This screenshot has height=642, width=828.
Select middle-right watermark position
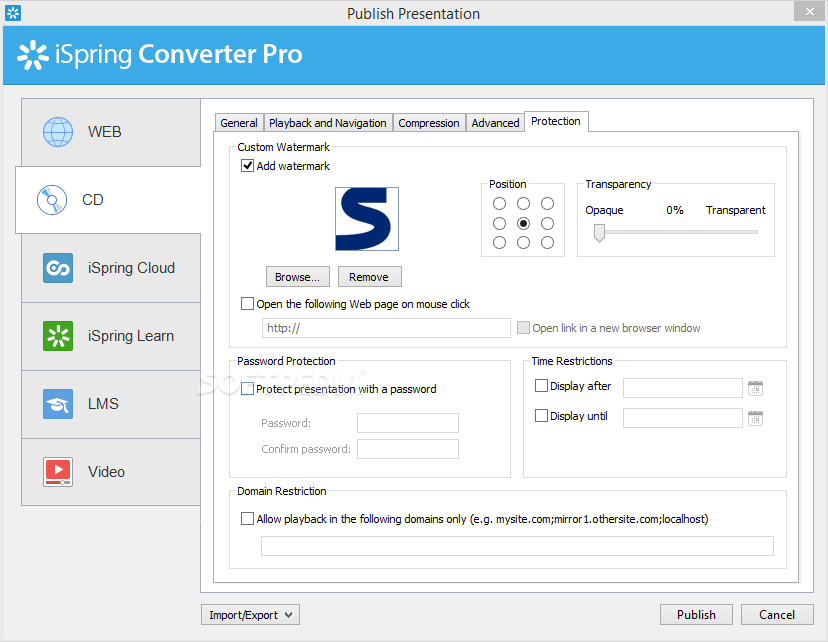547,223
